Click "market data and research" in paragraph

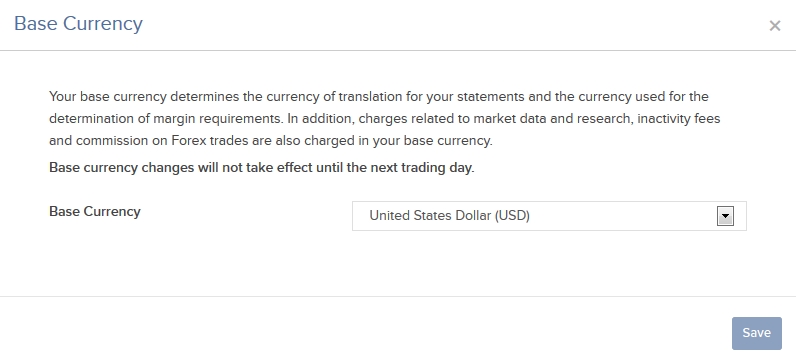point(541,119)
